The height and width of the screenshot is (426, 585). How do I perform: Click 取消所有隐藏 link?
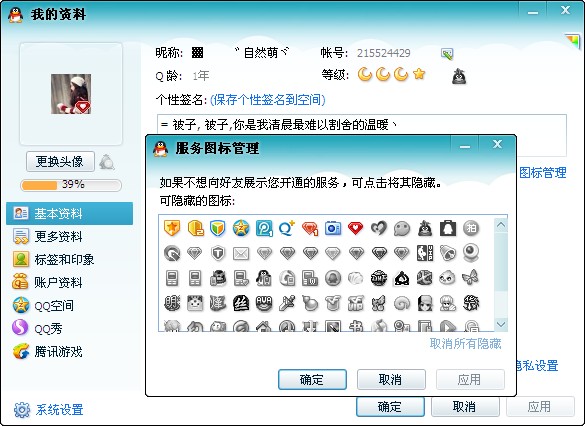click(x=465, y=344)
